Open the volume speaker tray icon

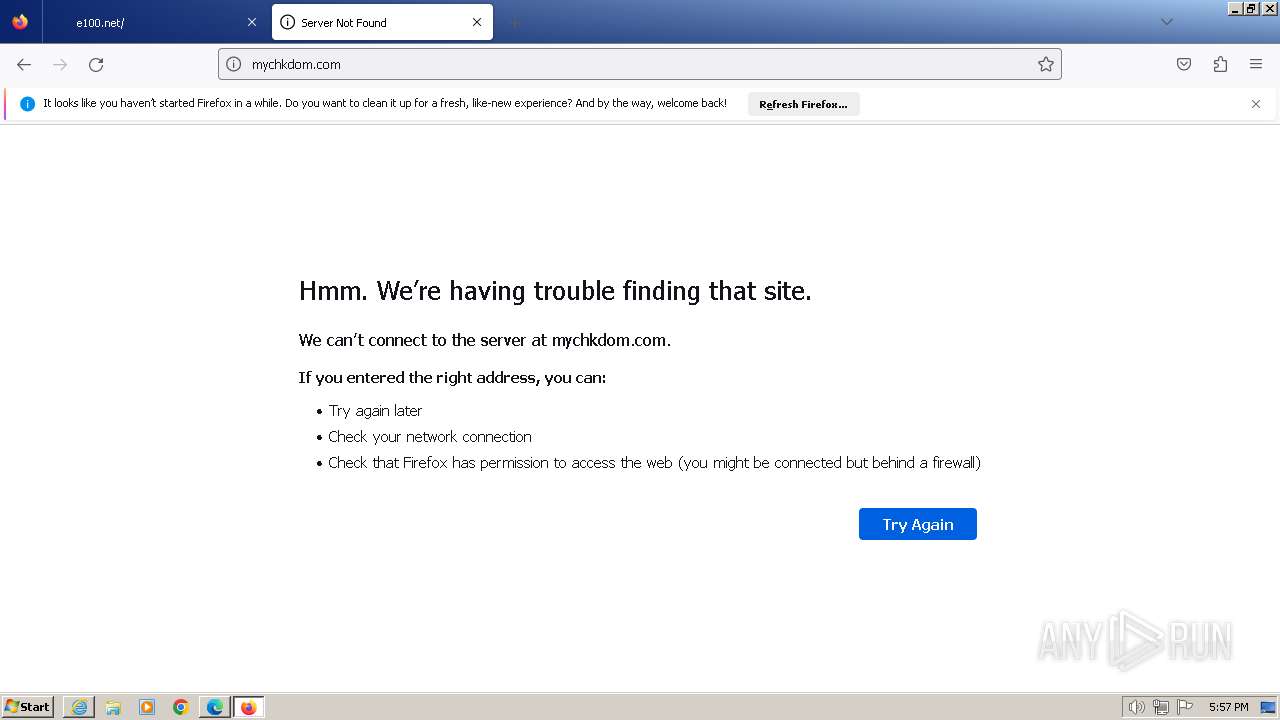[x=1137, y=707]
